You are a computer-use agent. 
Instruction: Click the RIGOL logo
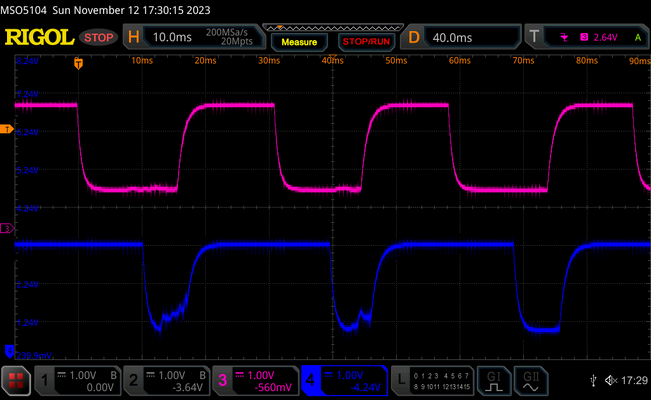point(39,37)
